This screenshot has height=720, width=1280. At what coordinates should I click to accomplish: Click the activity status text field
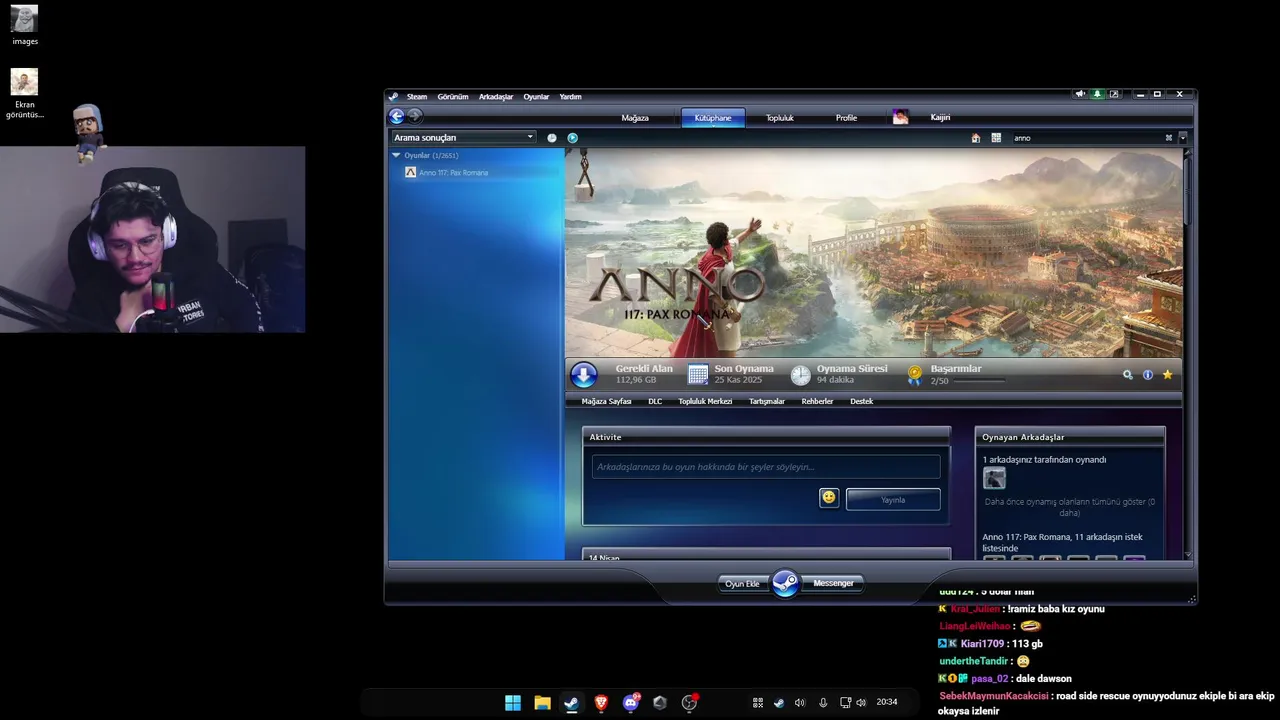(x=766, y=467)
